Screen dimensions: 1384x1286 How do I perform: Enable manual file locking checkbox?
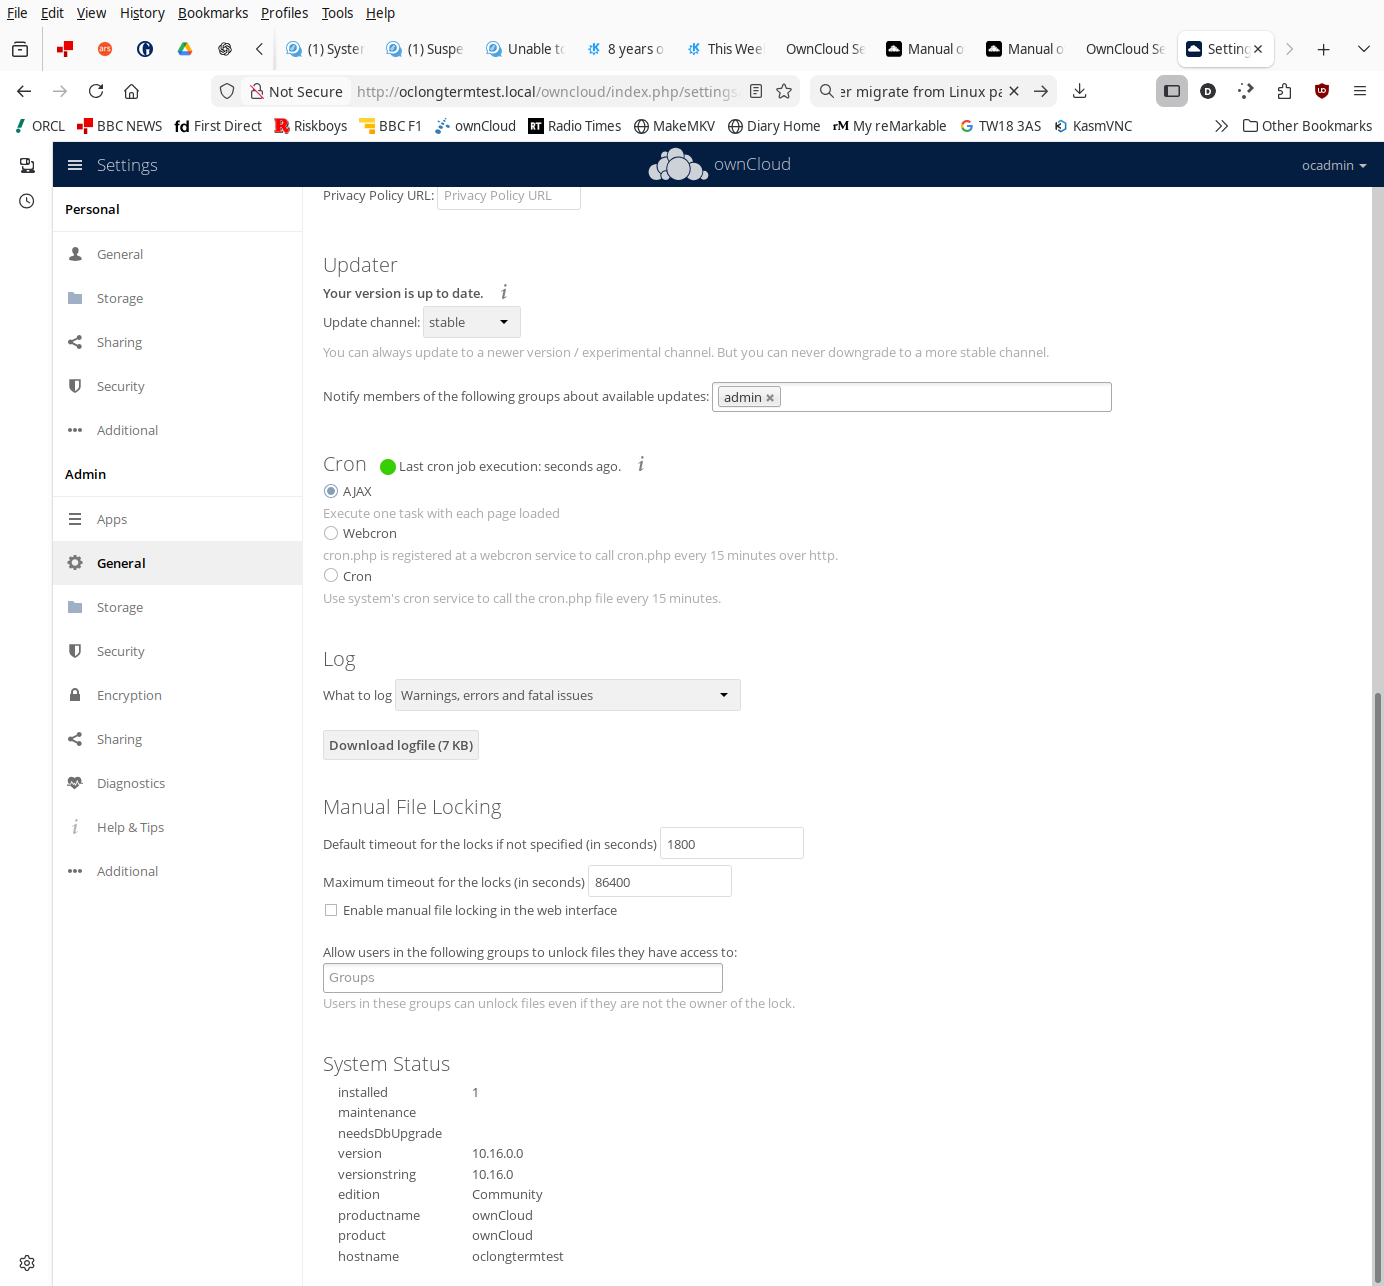pos(331,910)
